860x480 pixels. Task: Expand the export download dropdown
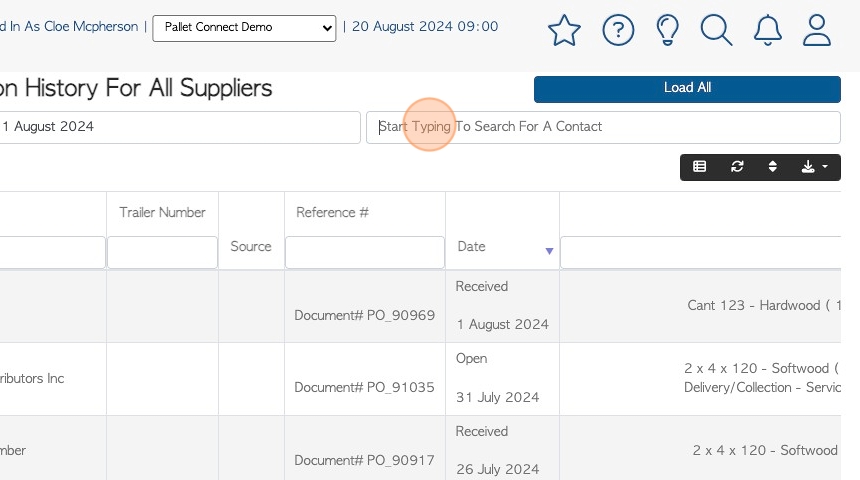814,167
